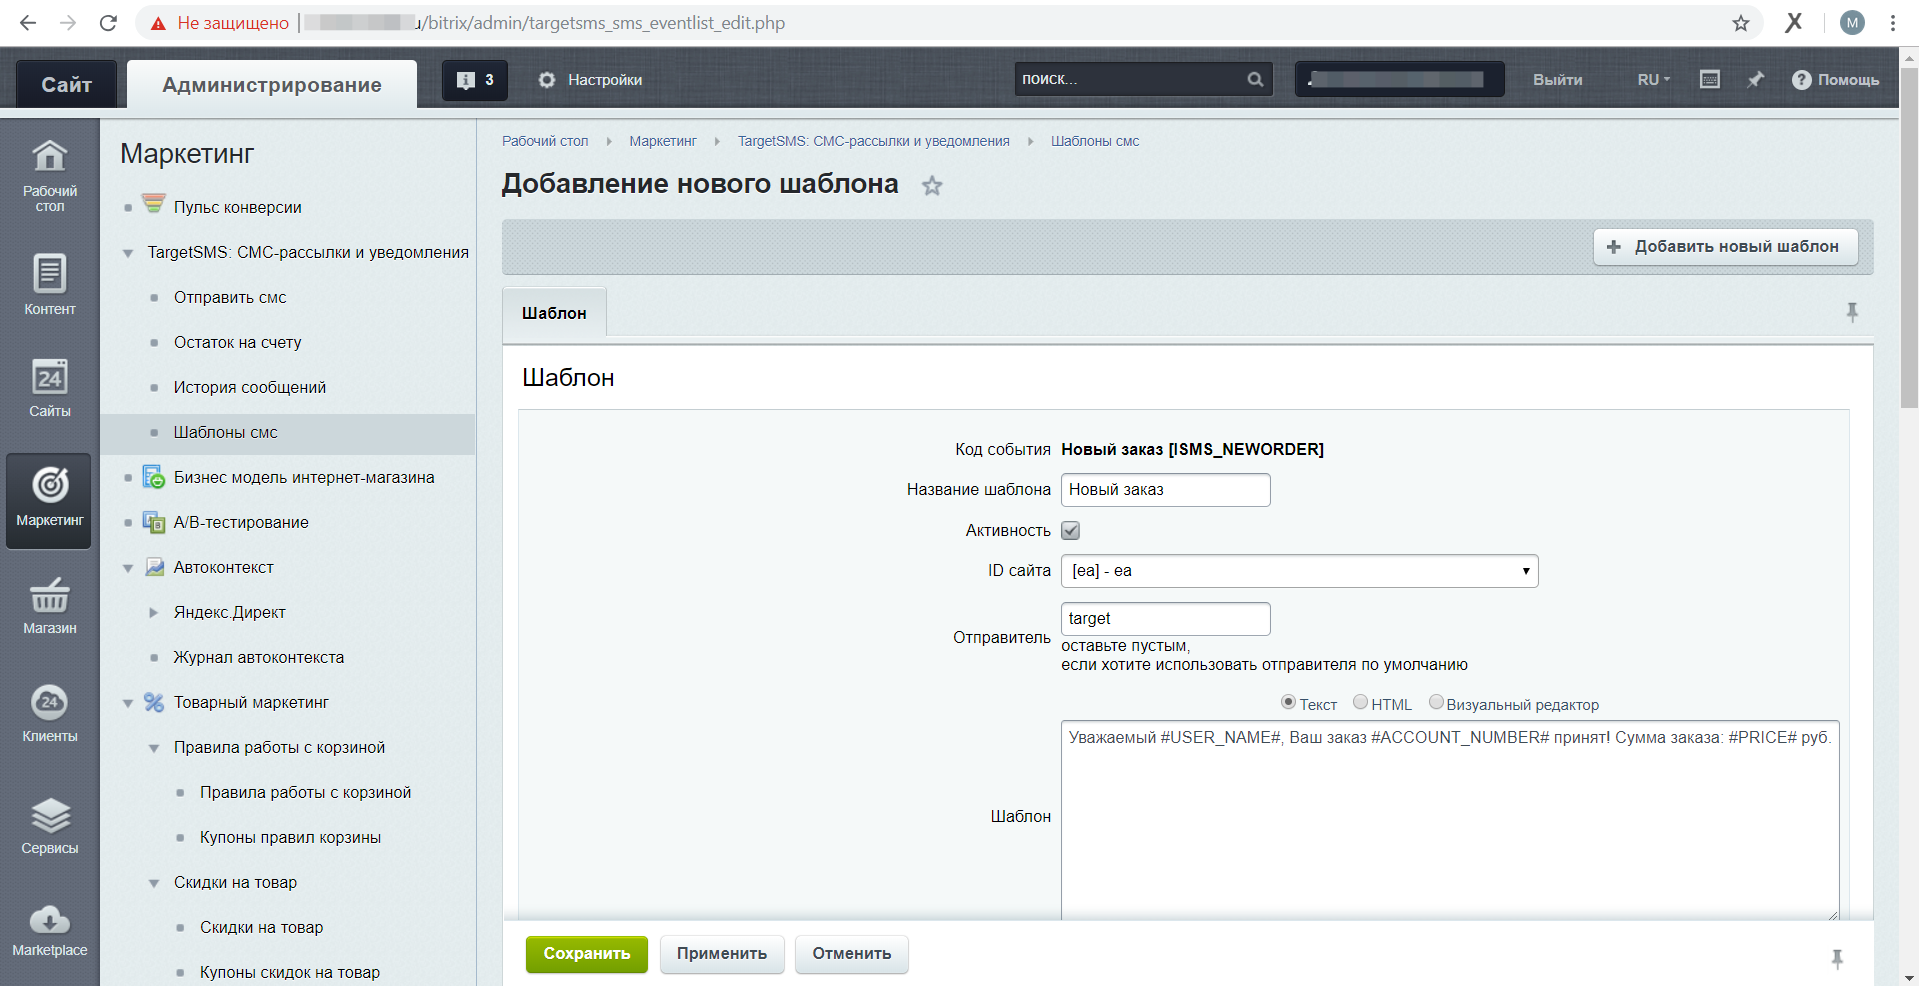Add page to favorites with star icon

[x=932, y=185]
